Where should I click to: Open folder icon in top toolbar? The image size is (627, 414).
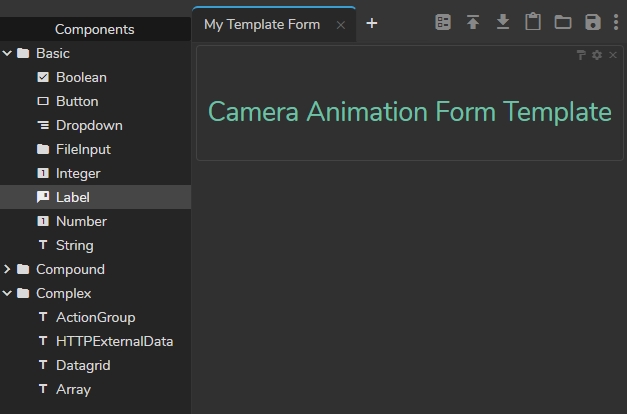(563, 22)
